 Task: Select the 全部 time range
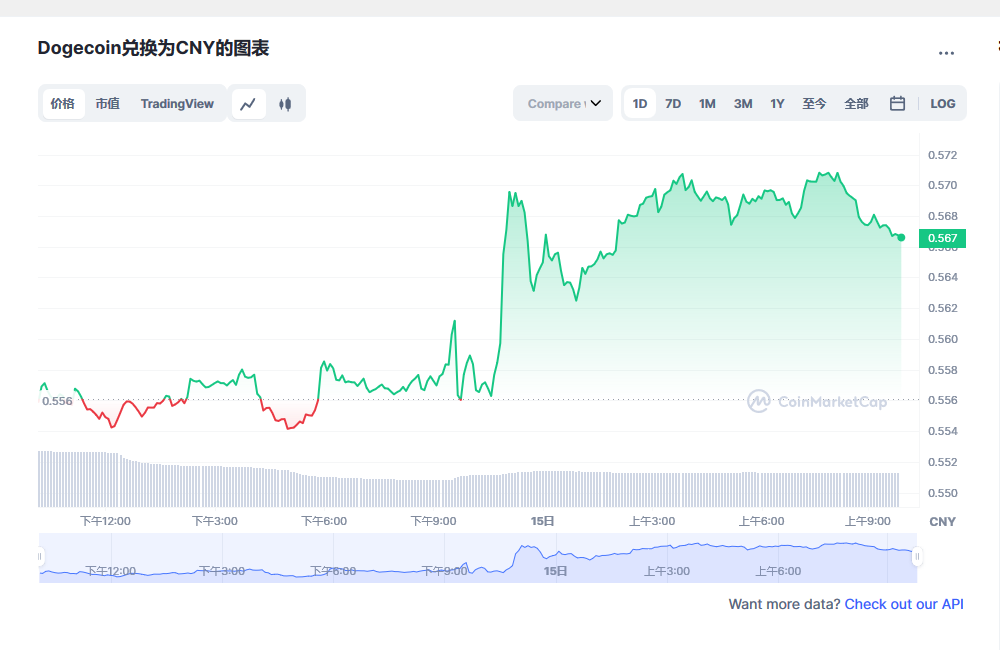pos(857,103)
